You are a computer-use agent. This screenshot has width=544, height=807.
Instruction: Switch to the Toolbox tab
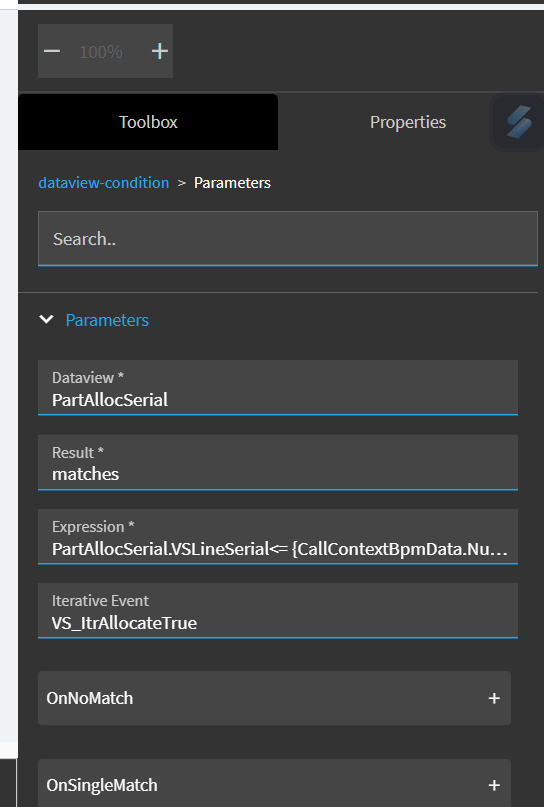click(148, 122)
